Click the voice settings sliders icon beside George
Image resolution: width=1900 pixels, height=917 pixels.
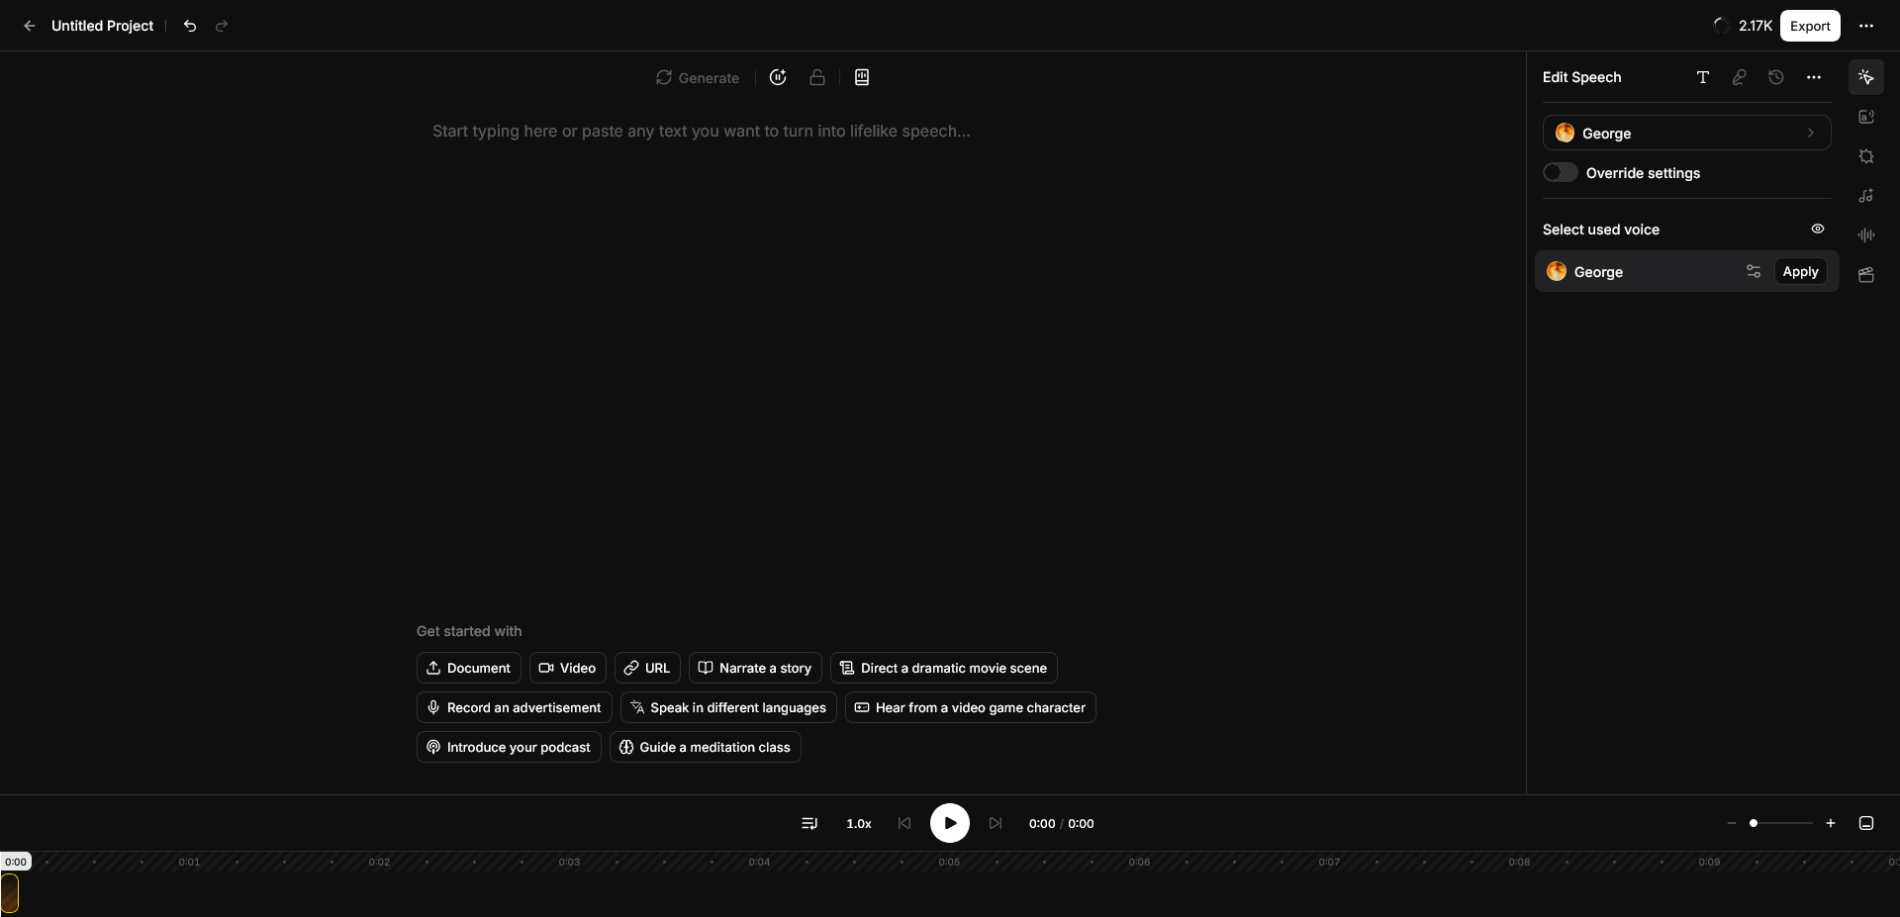click(1753, 271)
